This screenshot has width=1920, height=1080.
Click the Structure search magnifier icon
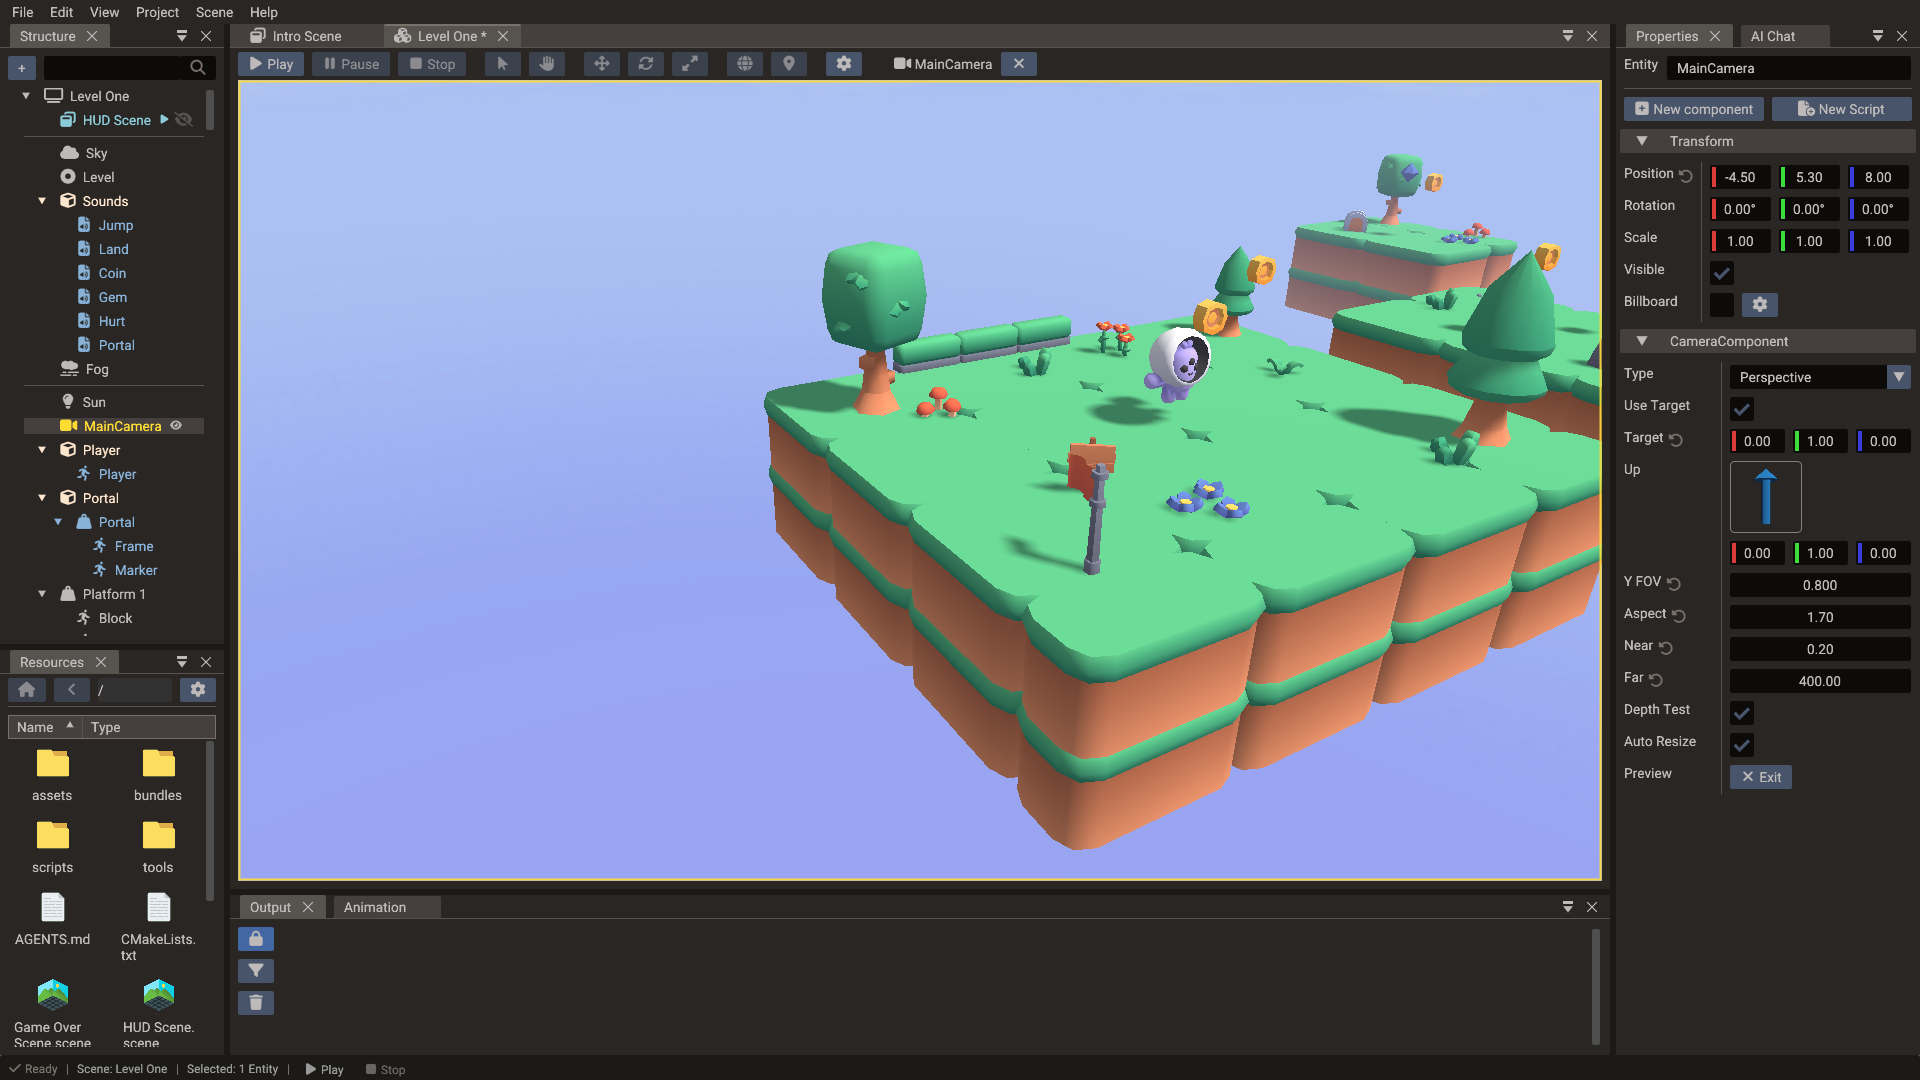[198, 68]
